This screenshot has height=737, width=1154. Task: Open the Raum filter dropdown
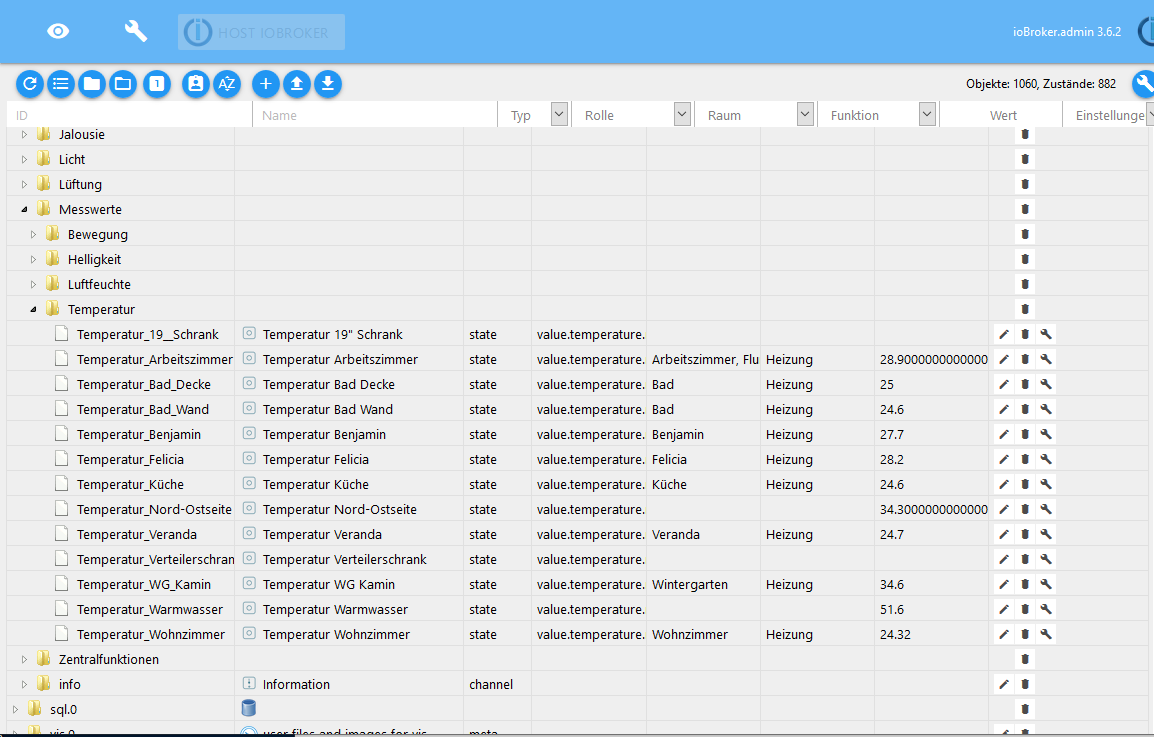coord(805,114)
